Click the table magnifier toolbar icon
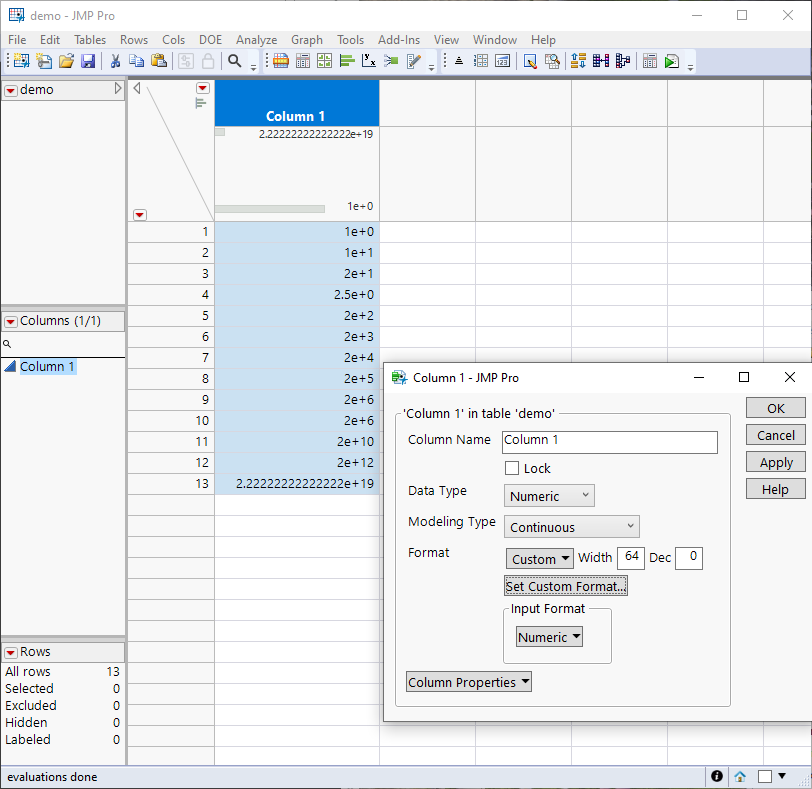Viewport: 812px width, 789px height. coord(552,61)
